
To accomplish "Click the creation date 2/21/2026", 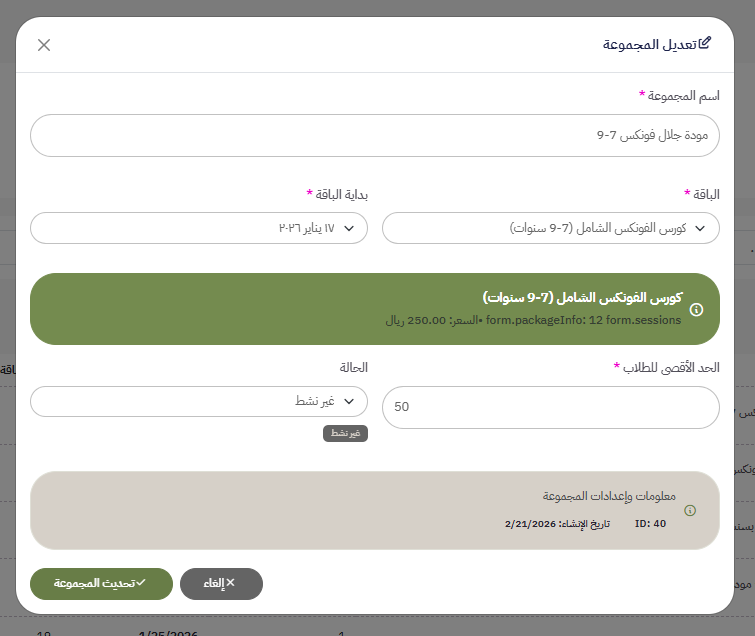I will [530, 523].
